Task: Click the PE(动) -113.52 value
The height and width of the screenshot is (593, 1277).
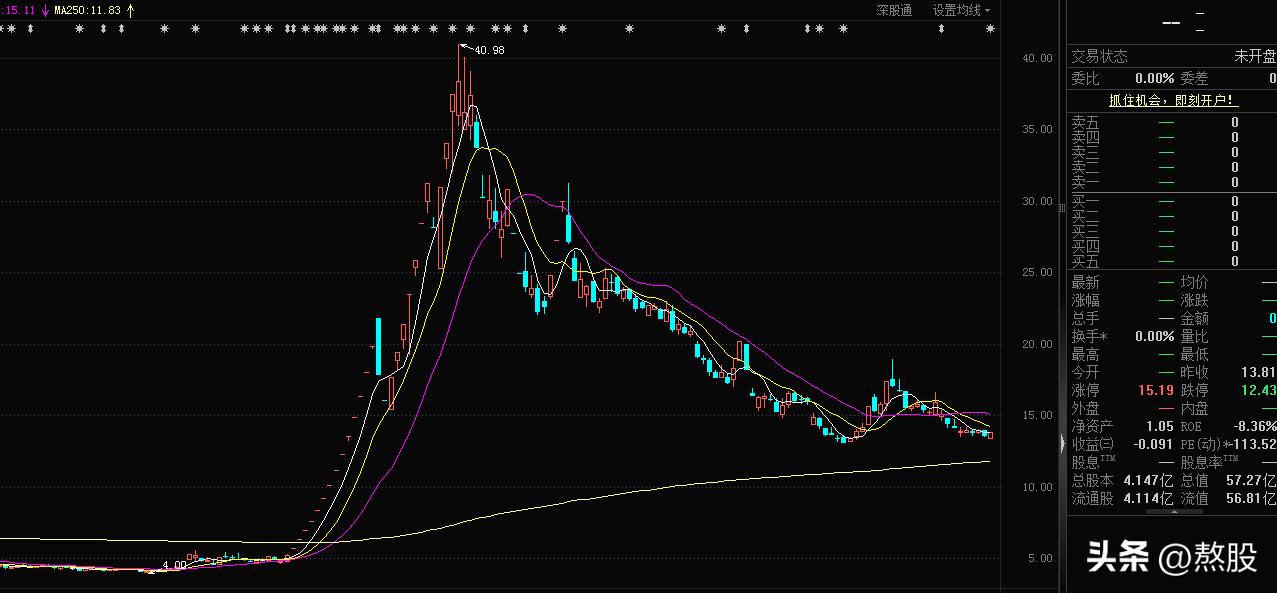Action: (x=1252, y=444)
